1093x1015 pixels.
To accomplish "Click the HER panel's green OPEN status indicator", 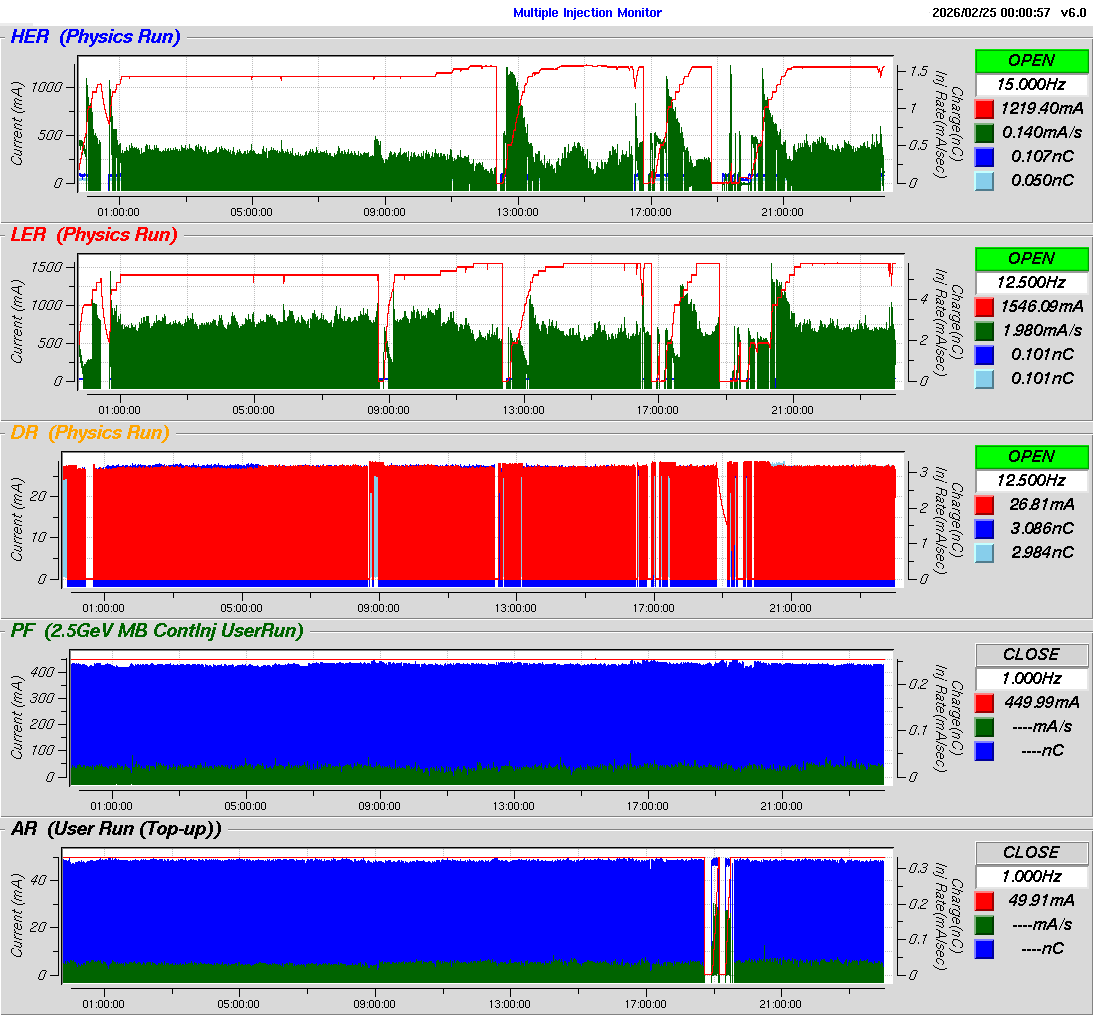I will (x=1031, y=61).
